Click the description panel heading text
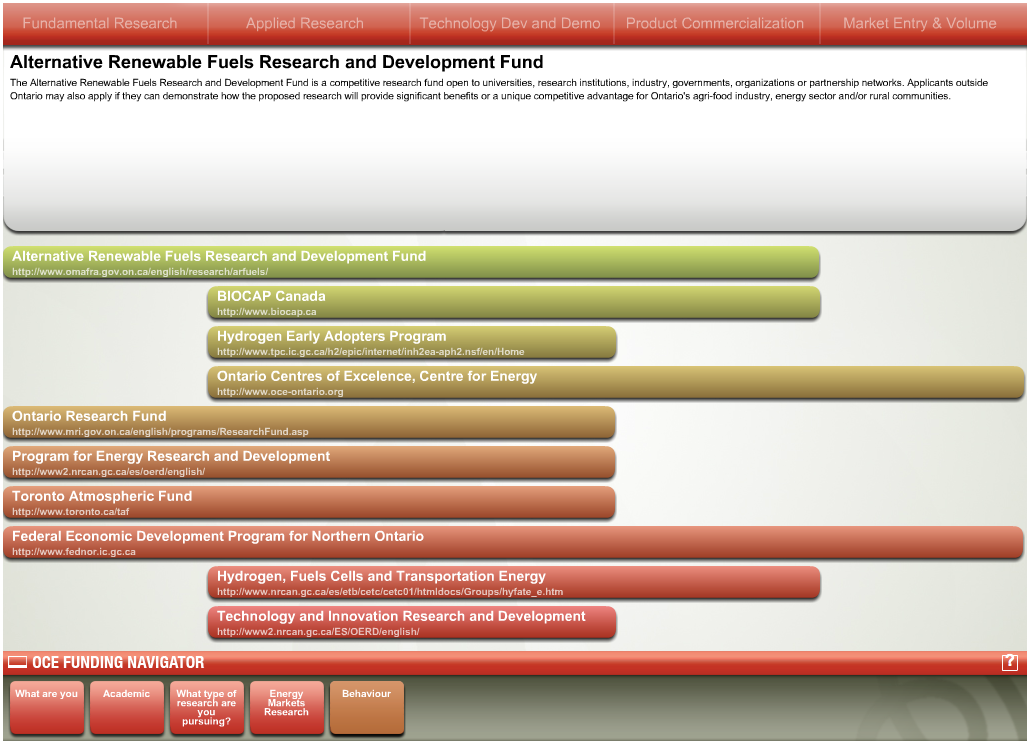This screenshot has height=746, width=1031. [277, 62]
